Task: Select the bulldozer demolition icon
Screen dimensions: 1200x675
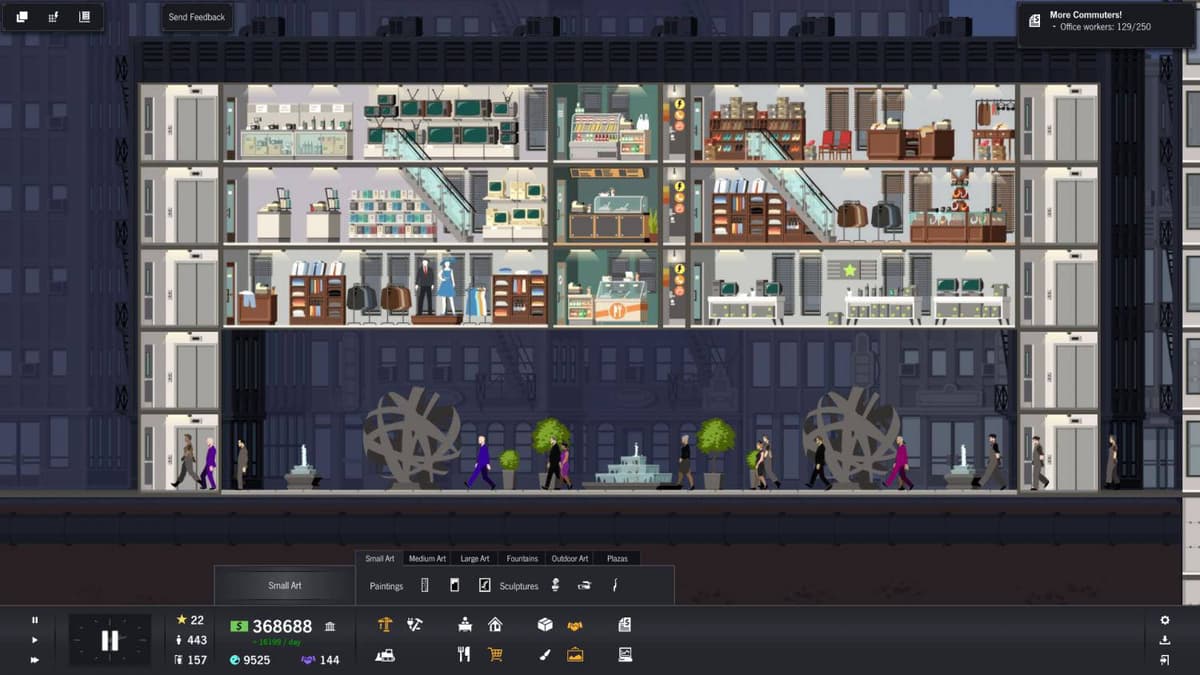Action: tap(387, 654)
